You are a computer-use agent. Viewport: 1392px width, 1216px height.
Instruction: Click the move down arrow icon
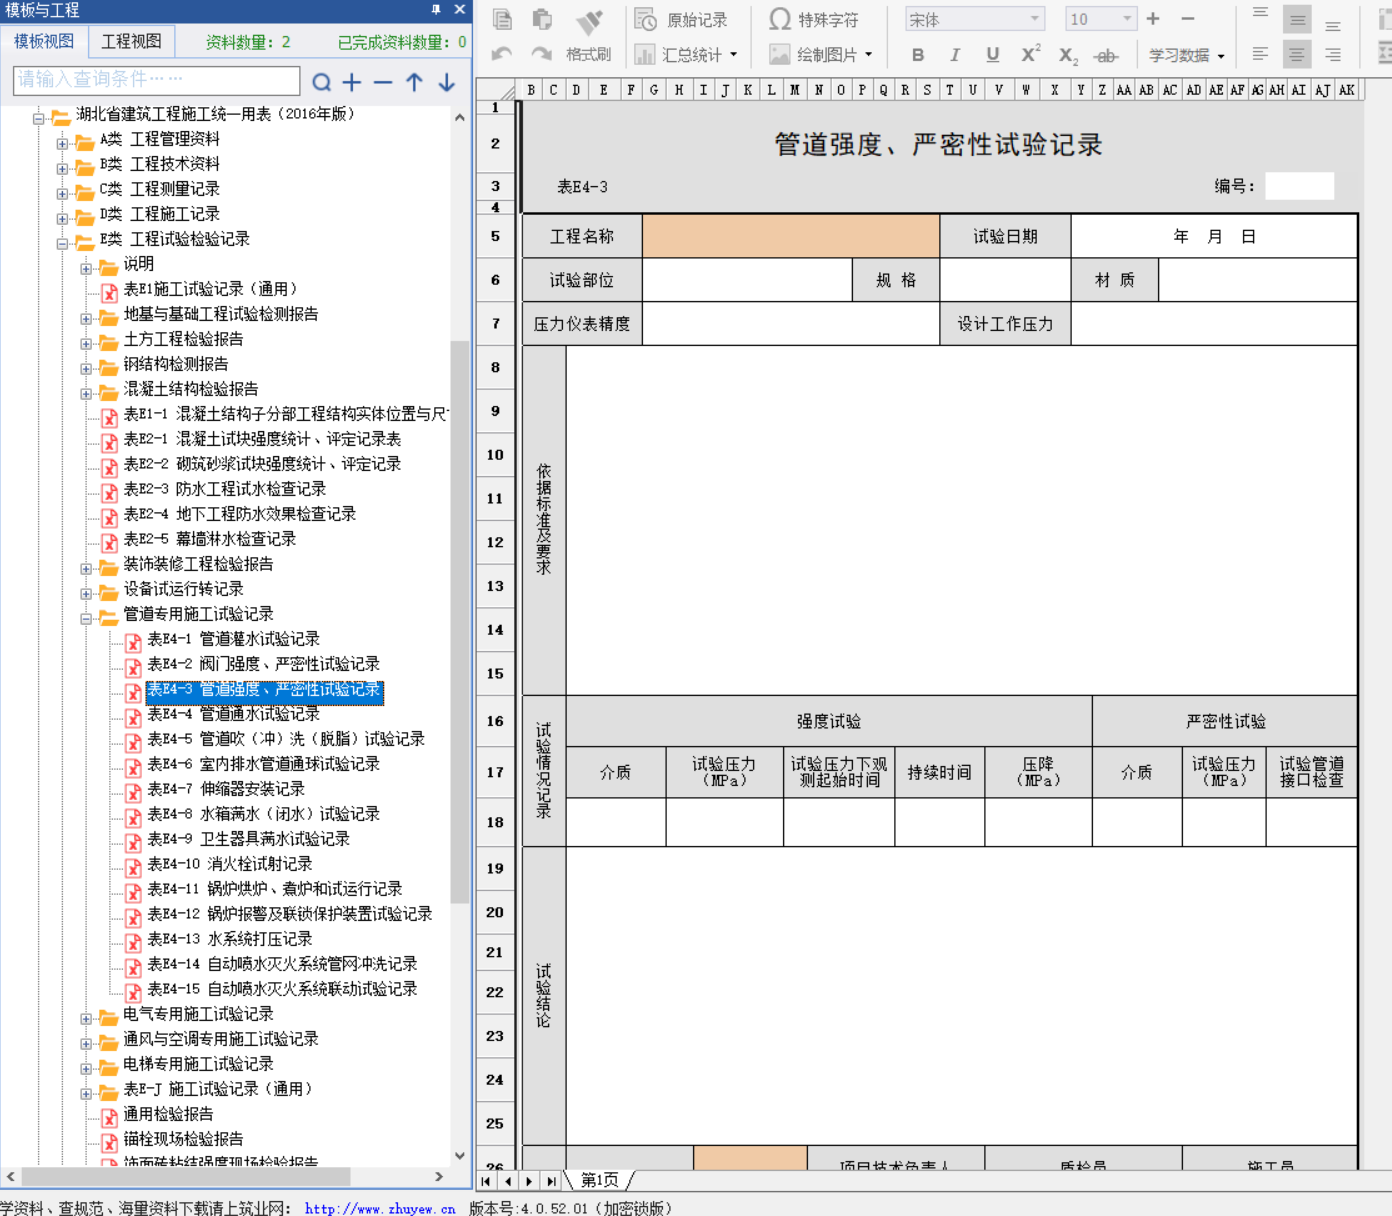pyautogui.click(x=446, y=82)
